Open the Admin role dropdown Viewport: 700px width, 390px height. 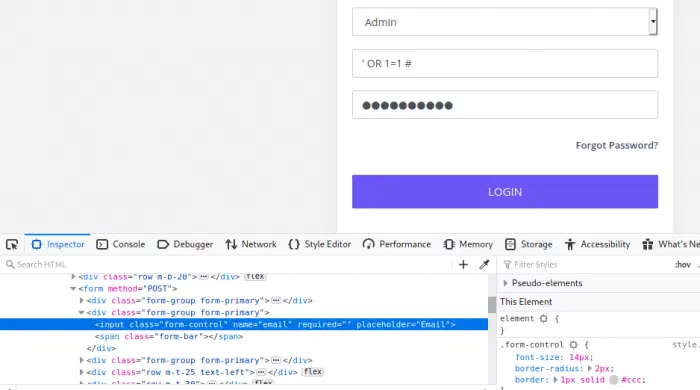[504, 22]
